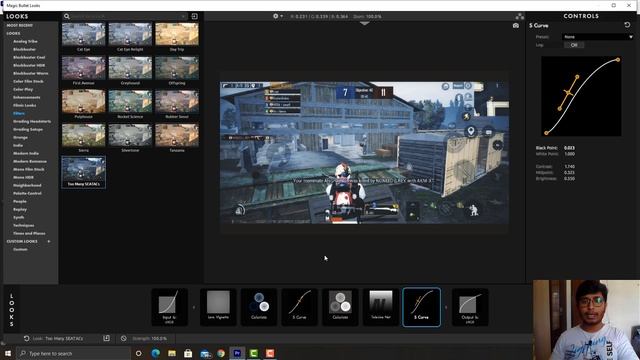
Task: Apply the Silvertone look
Action: (x=130, y=138)
